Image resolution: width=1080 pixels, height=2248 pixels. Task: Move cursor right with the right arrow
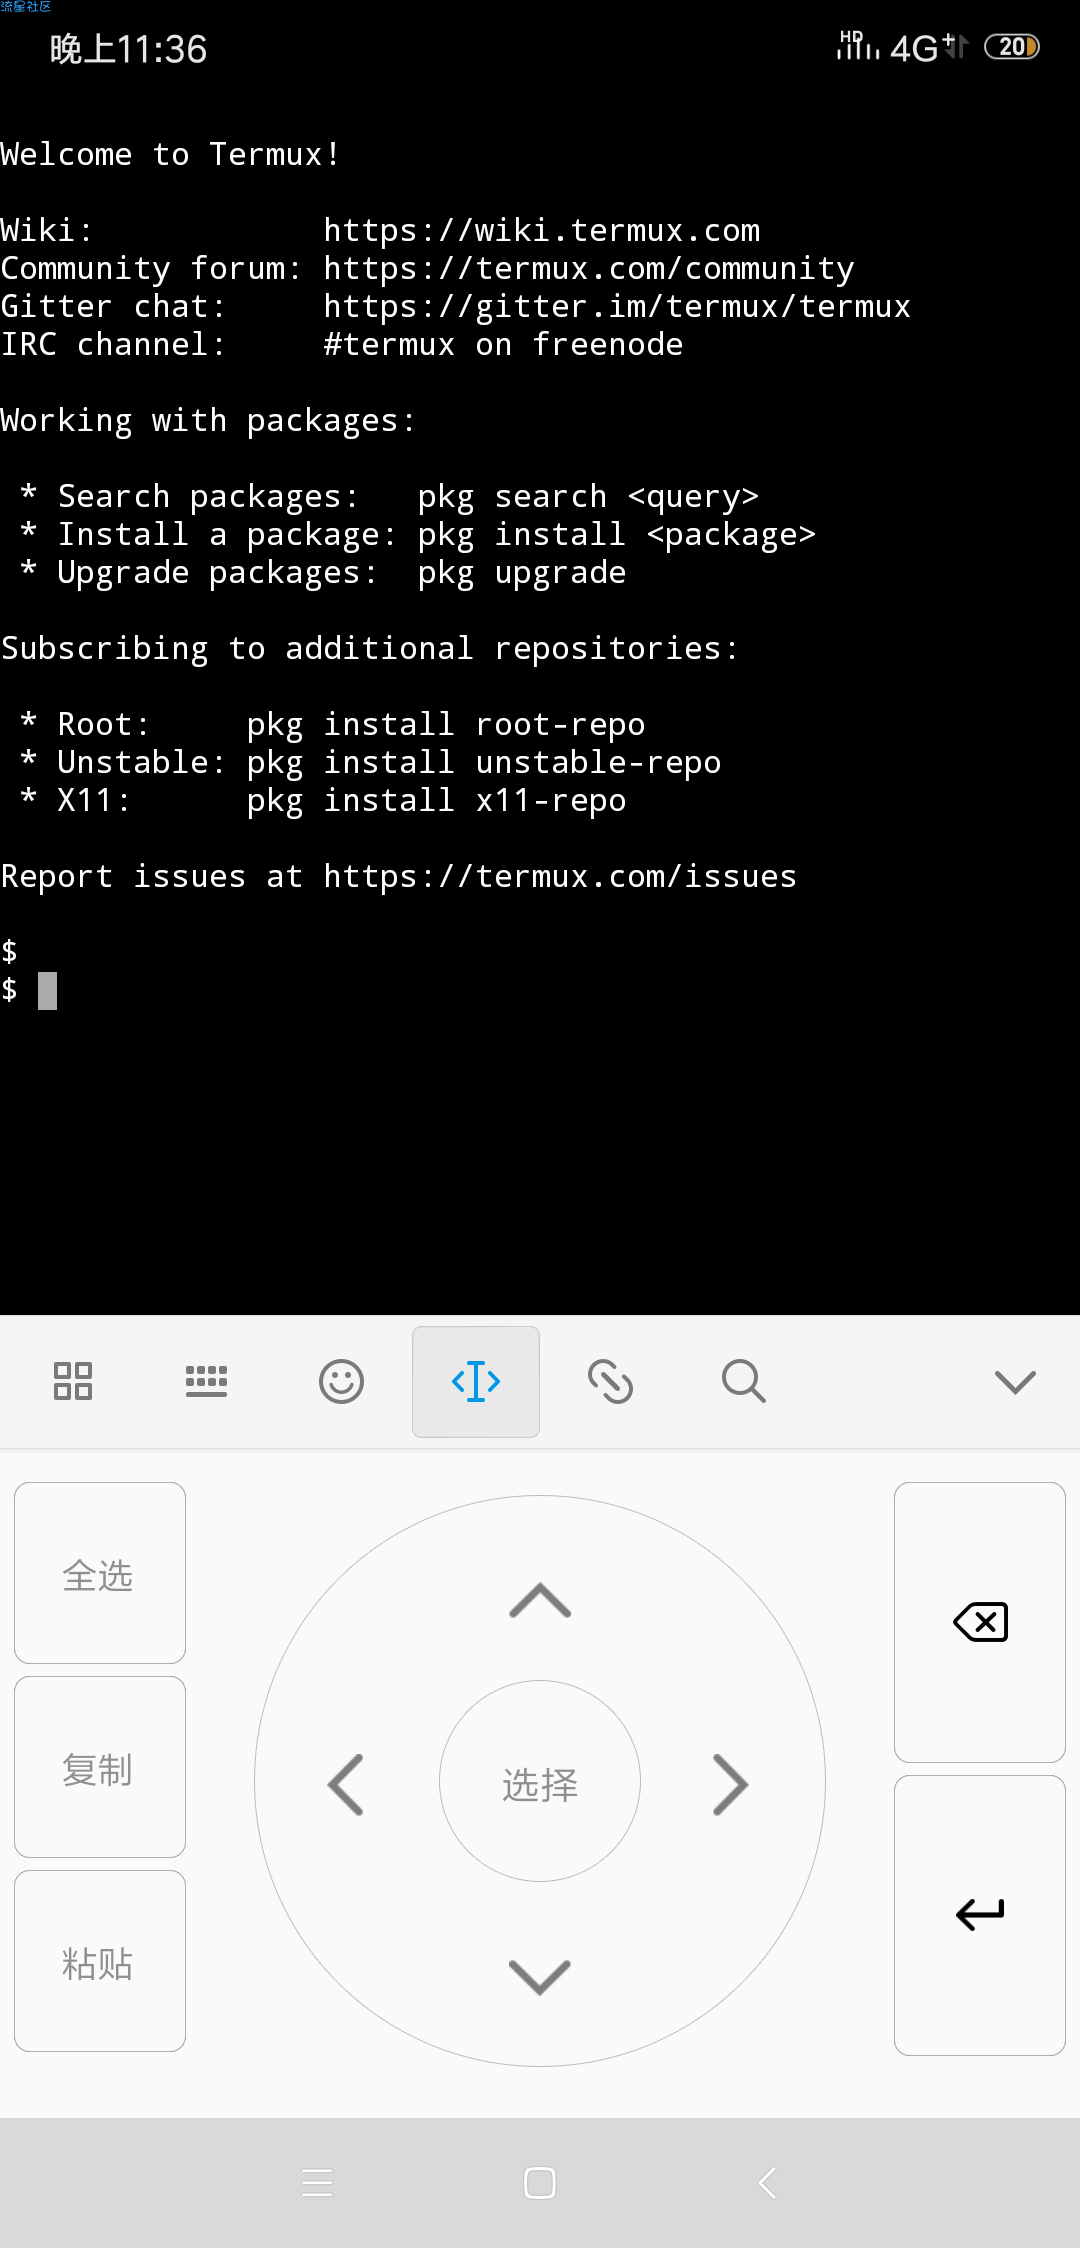(731, 1784)
